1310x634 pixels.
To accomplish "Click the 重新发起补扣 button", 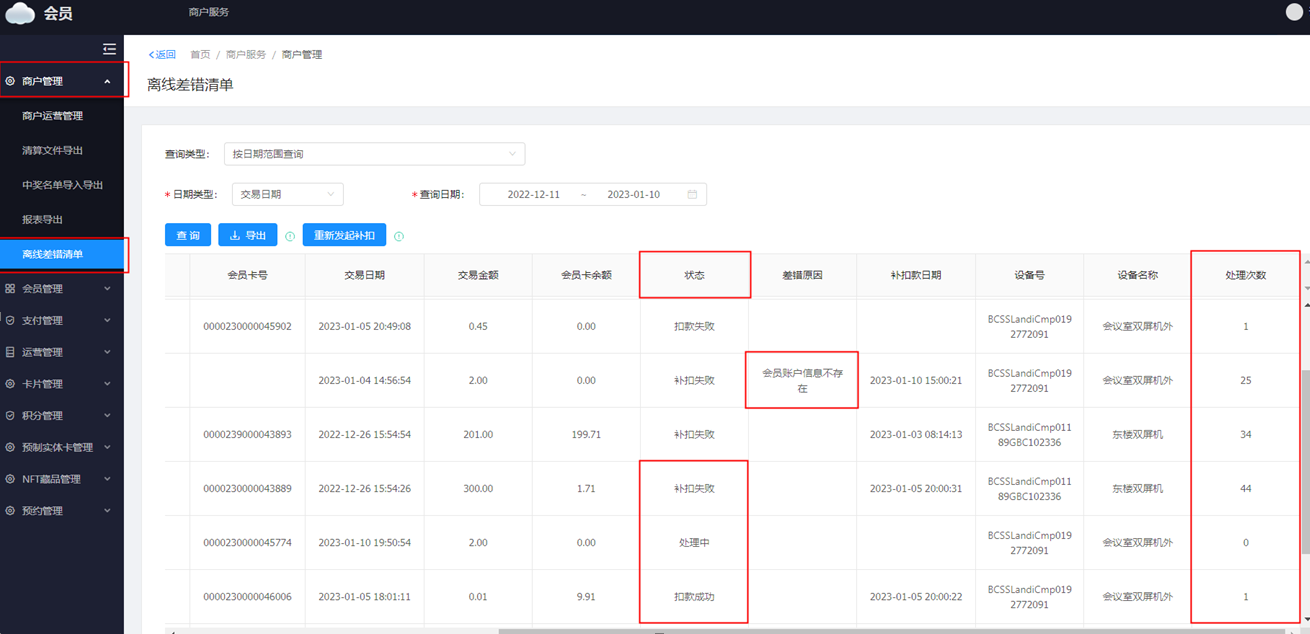I will coord(344,235).
